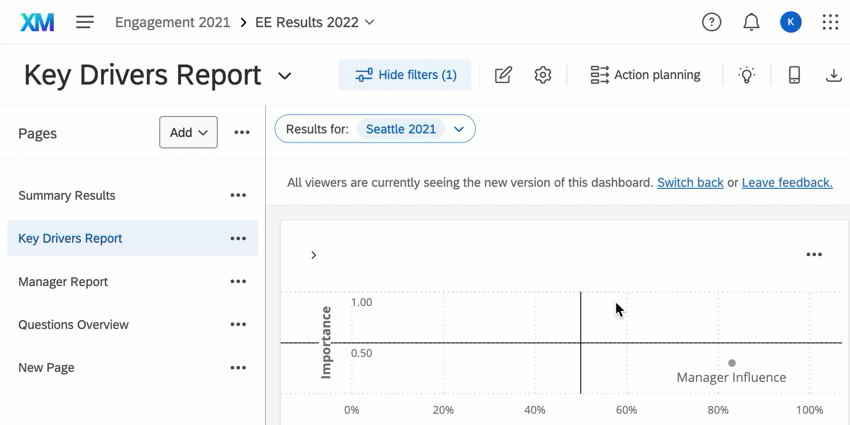Select the Summary Results page
Image resolution: width=850 pixels, height=425 pixels.
tap(67, 195)
